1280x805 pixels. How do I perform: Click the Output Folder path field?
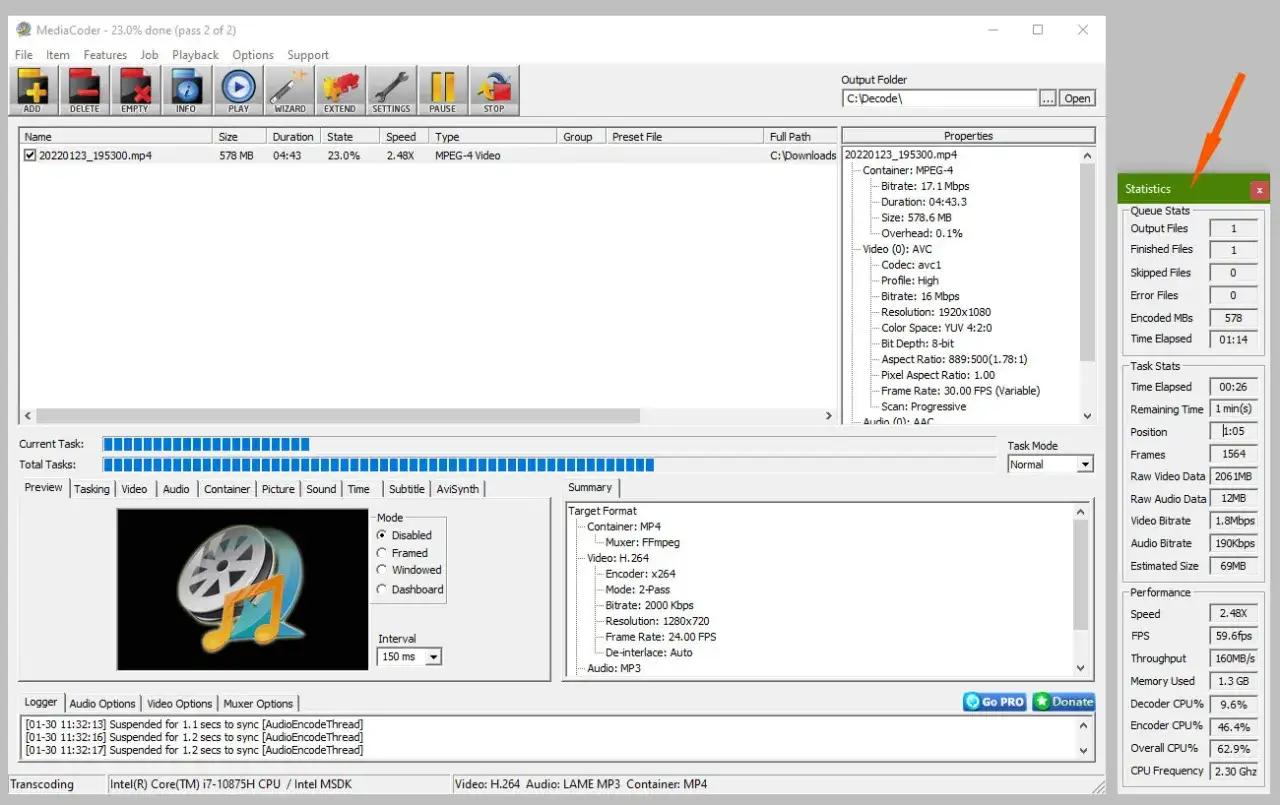pyautogui.click(x=940, y=98)
